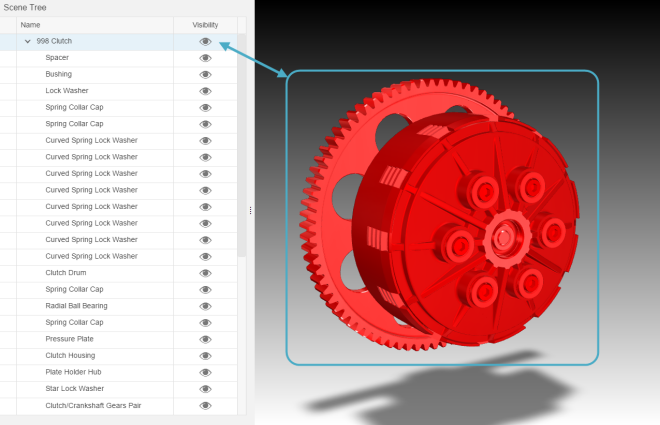The image size is (660, 425).
Task: Select the Spacer item in the scene tree
Action: [x=57, y=58]
